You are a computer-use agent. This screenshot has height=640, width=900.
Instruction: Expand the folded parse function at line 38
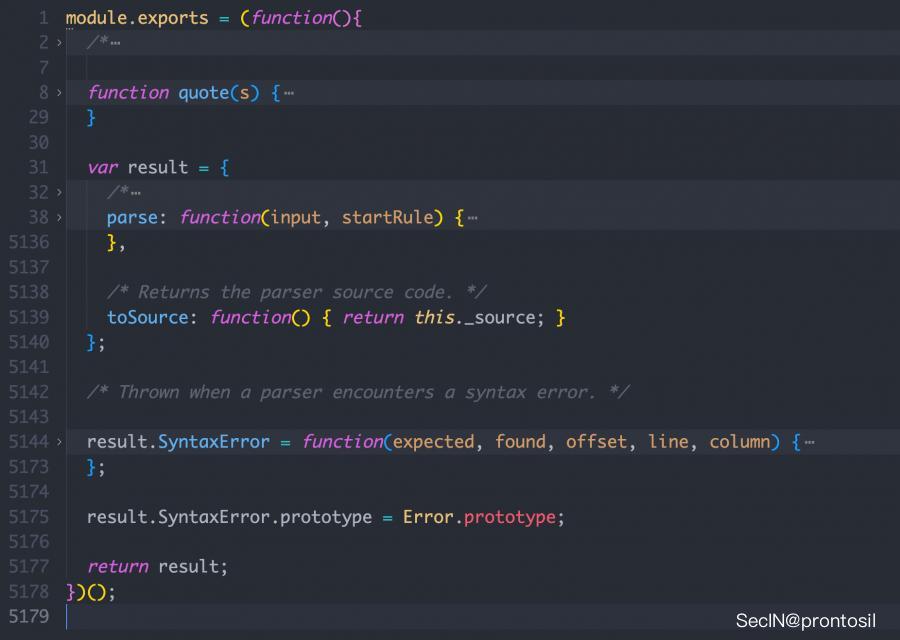[x=59, y=218]
